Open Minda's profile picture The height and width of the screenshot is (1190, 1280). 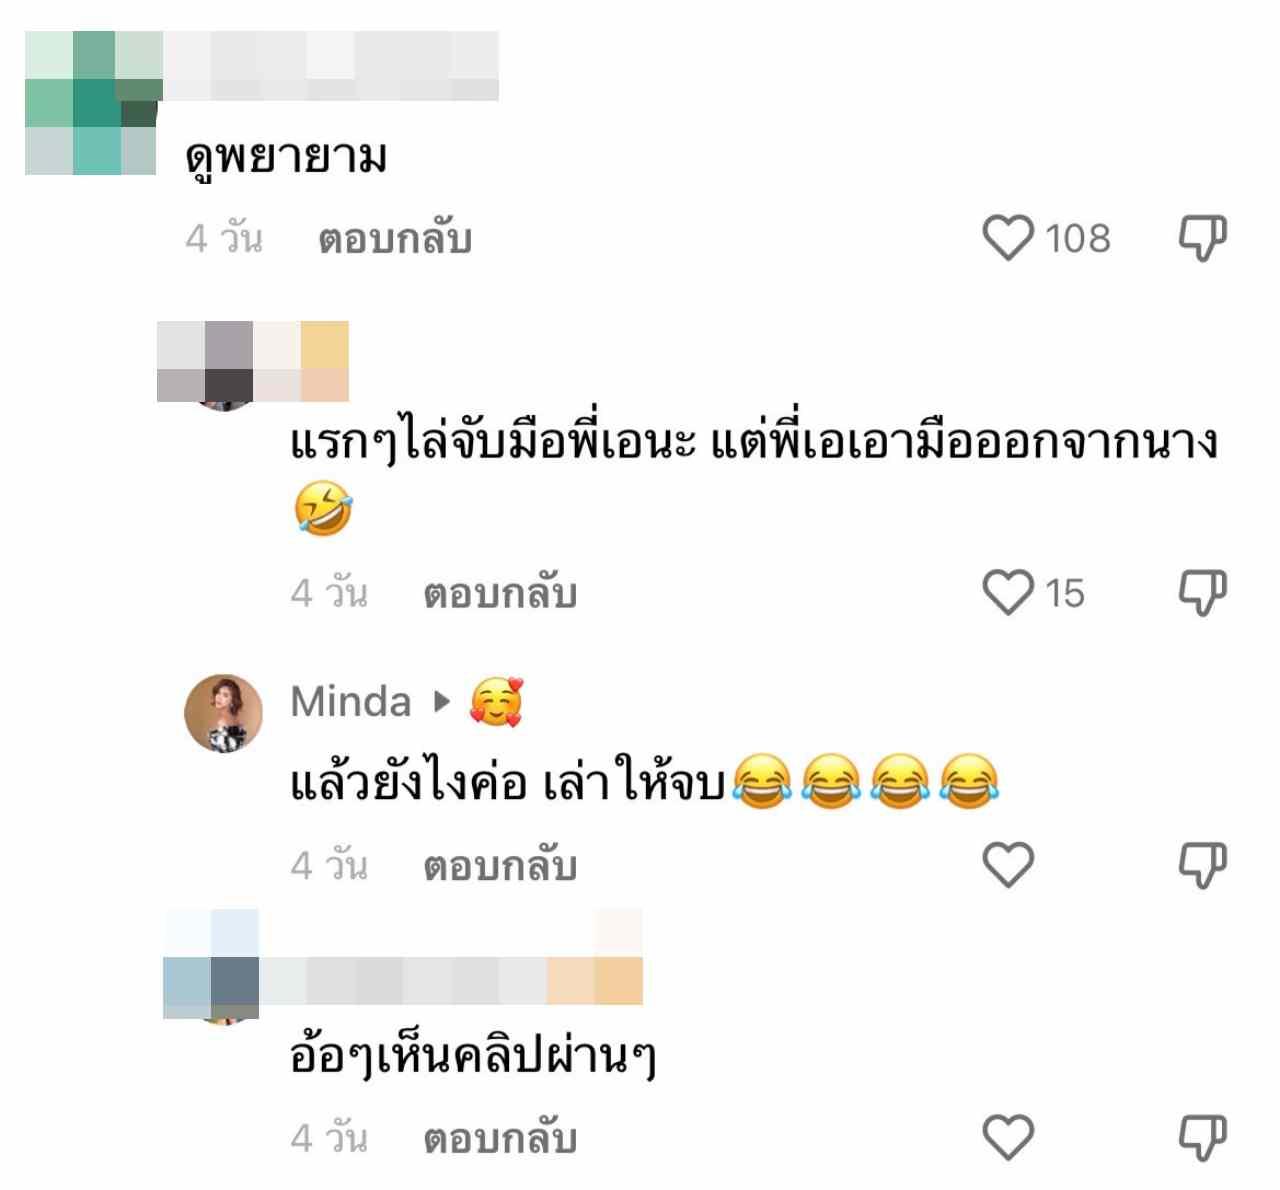tap(223, 713)
